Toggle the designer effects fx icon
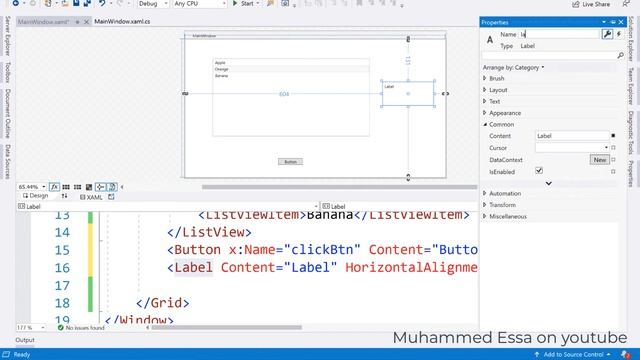The height and width of the screenshot is (360, 640). point(54,187)
